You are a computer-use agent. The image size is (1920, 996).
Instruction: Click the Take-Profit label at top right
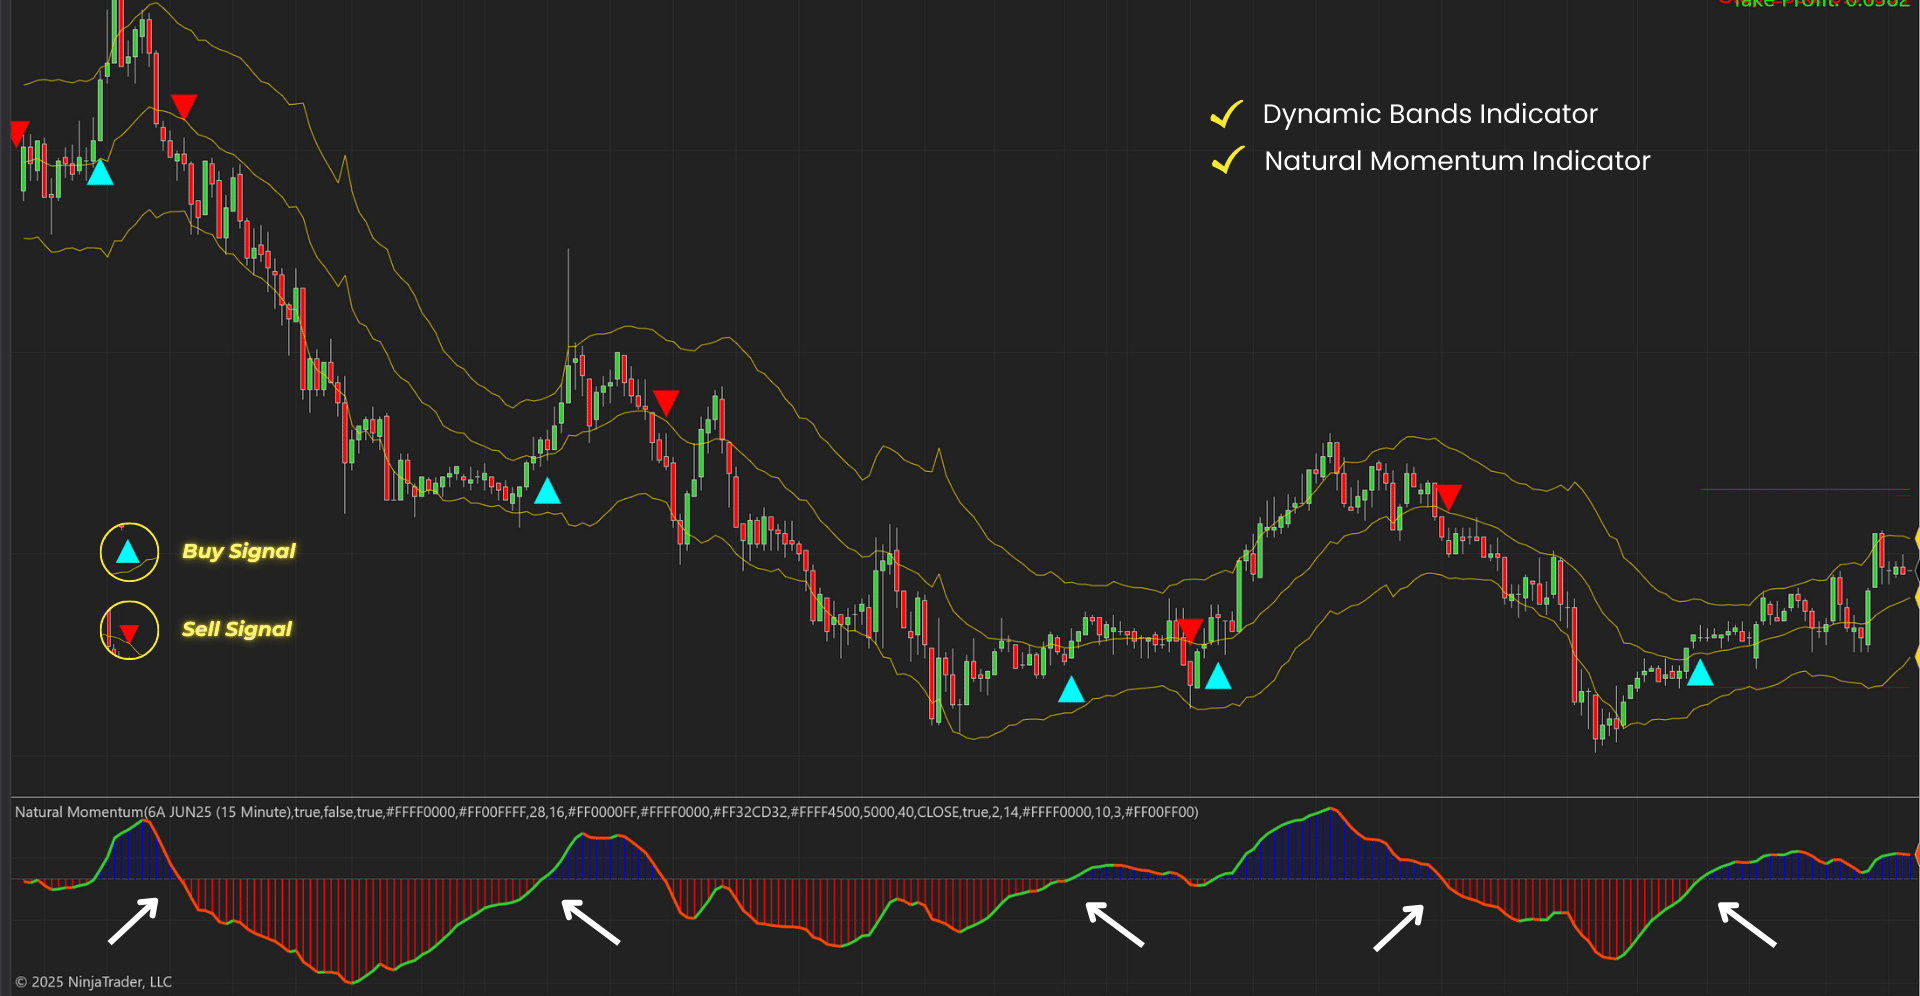point(1820,4)
